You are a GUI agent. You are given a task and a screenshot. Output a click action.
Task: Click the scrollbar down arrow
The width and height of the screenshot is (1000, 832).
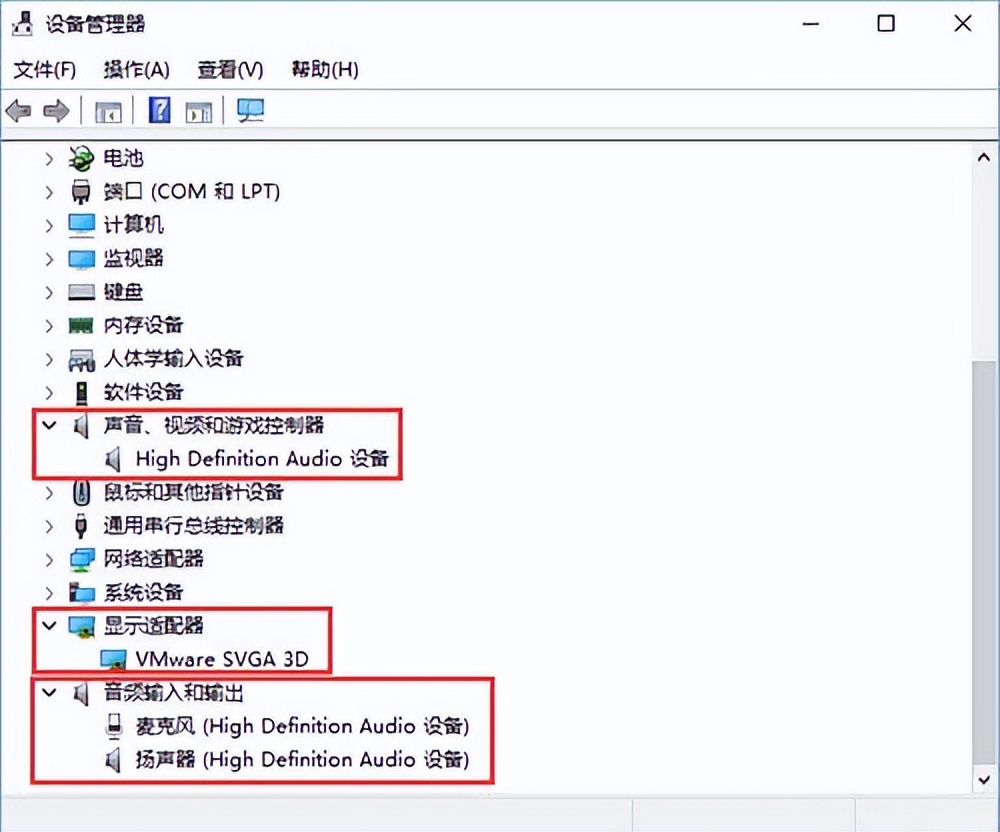click(983, 779)
